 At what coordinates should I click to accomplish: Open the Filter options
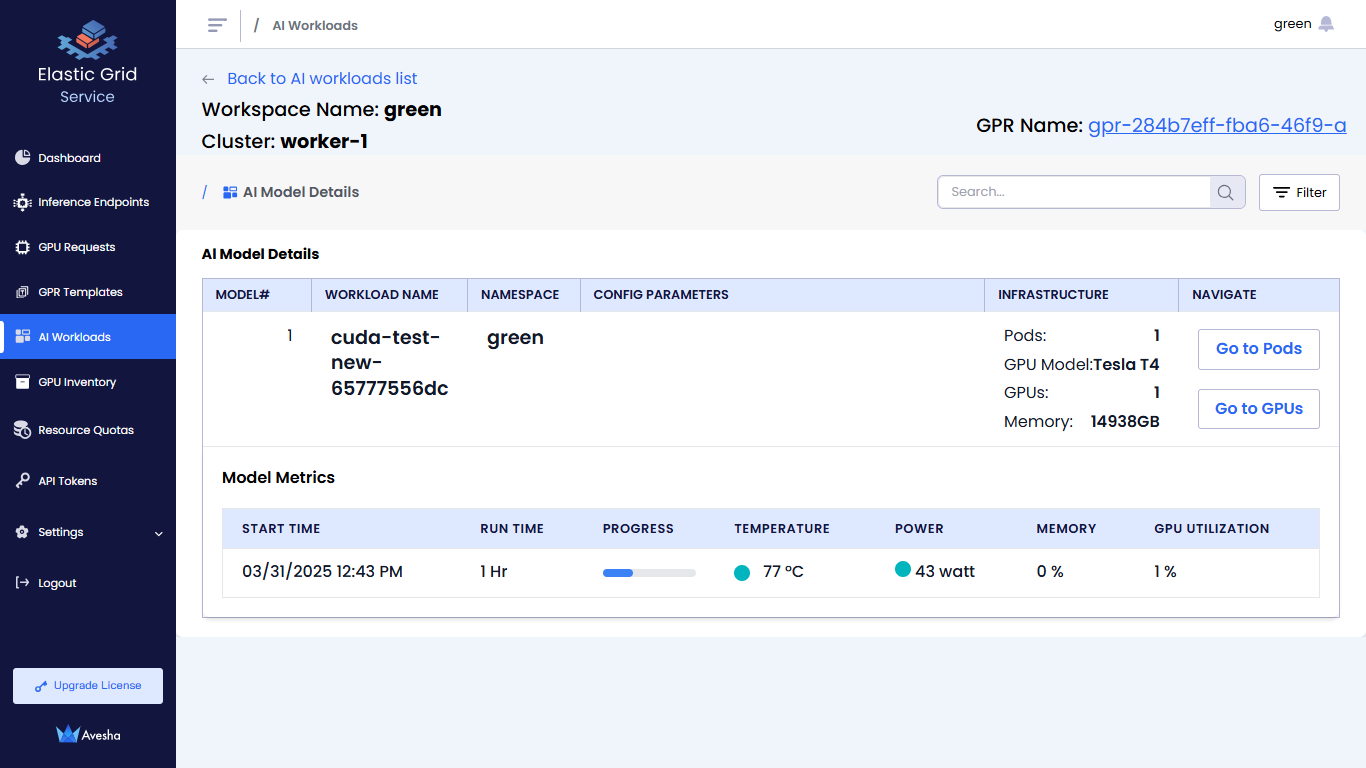point(1299,192)
